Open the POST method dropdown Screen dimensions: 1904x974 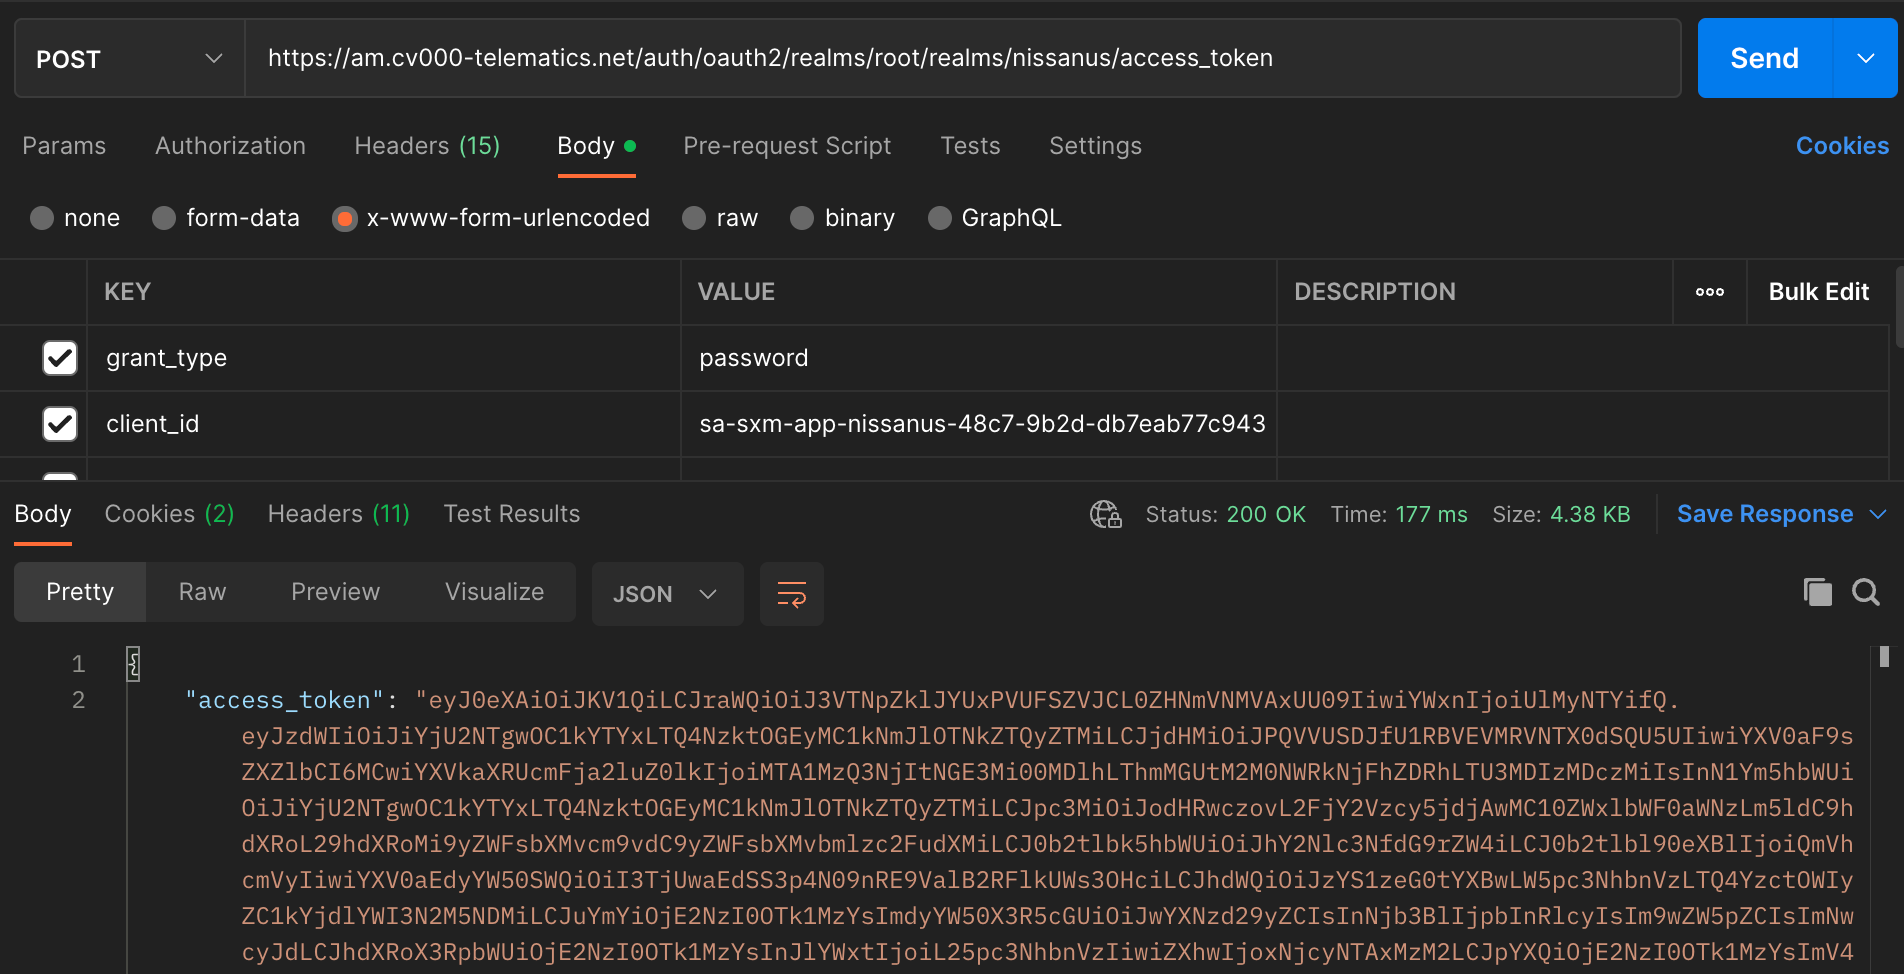(130, 59)
